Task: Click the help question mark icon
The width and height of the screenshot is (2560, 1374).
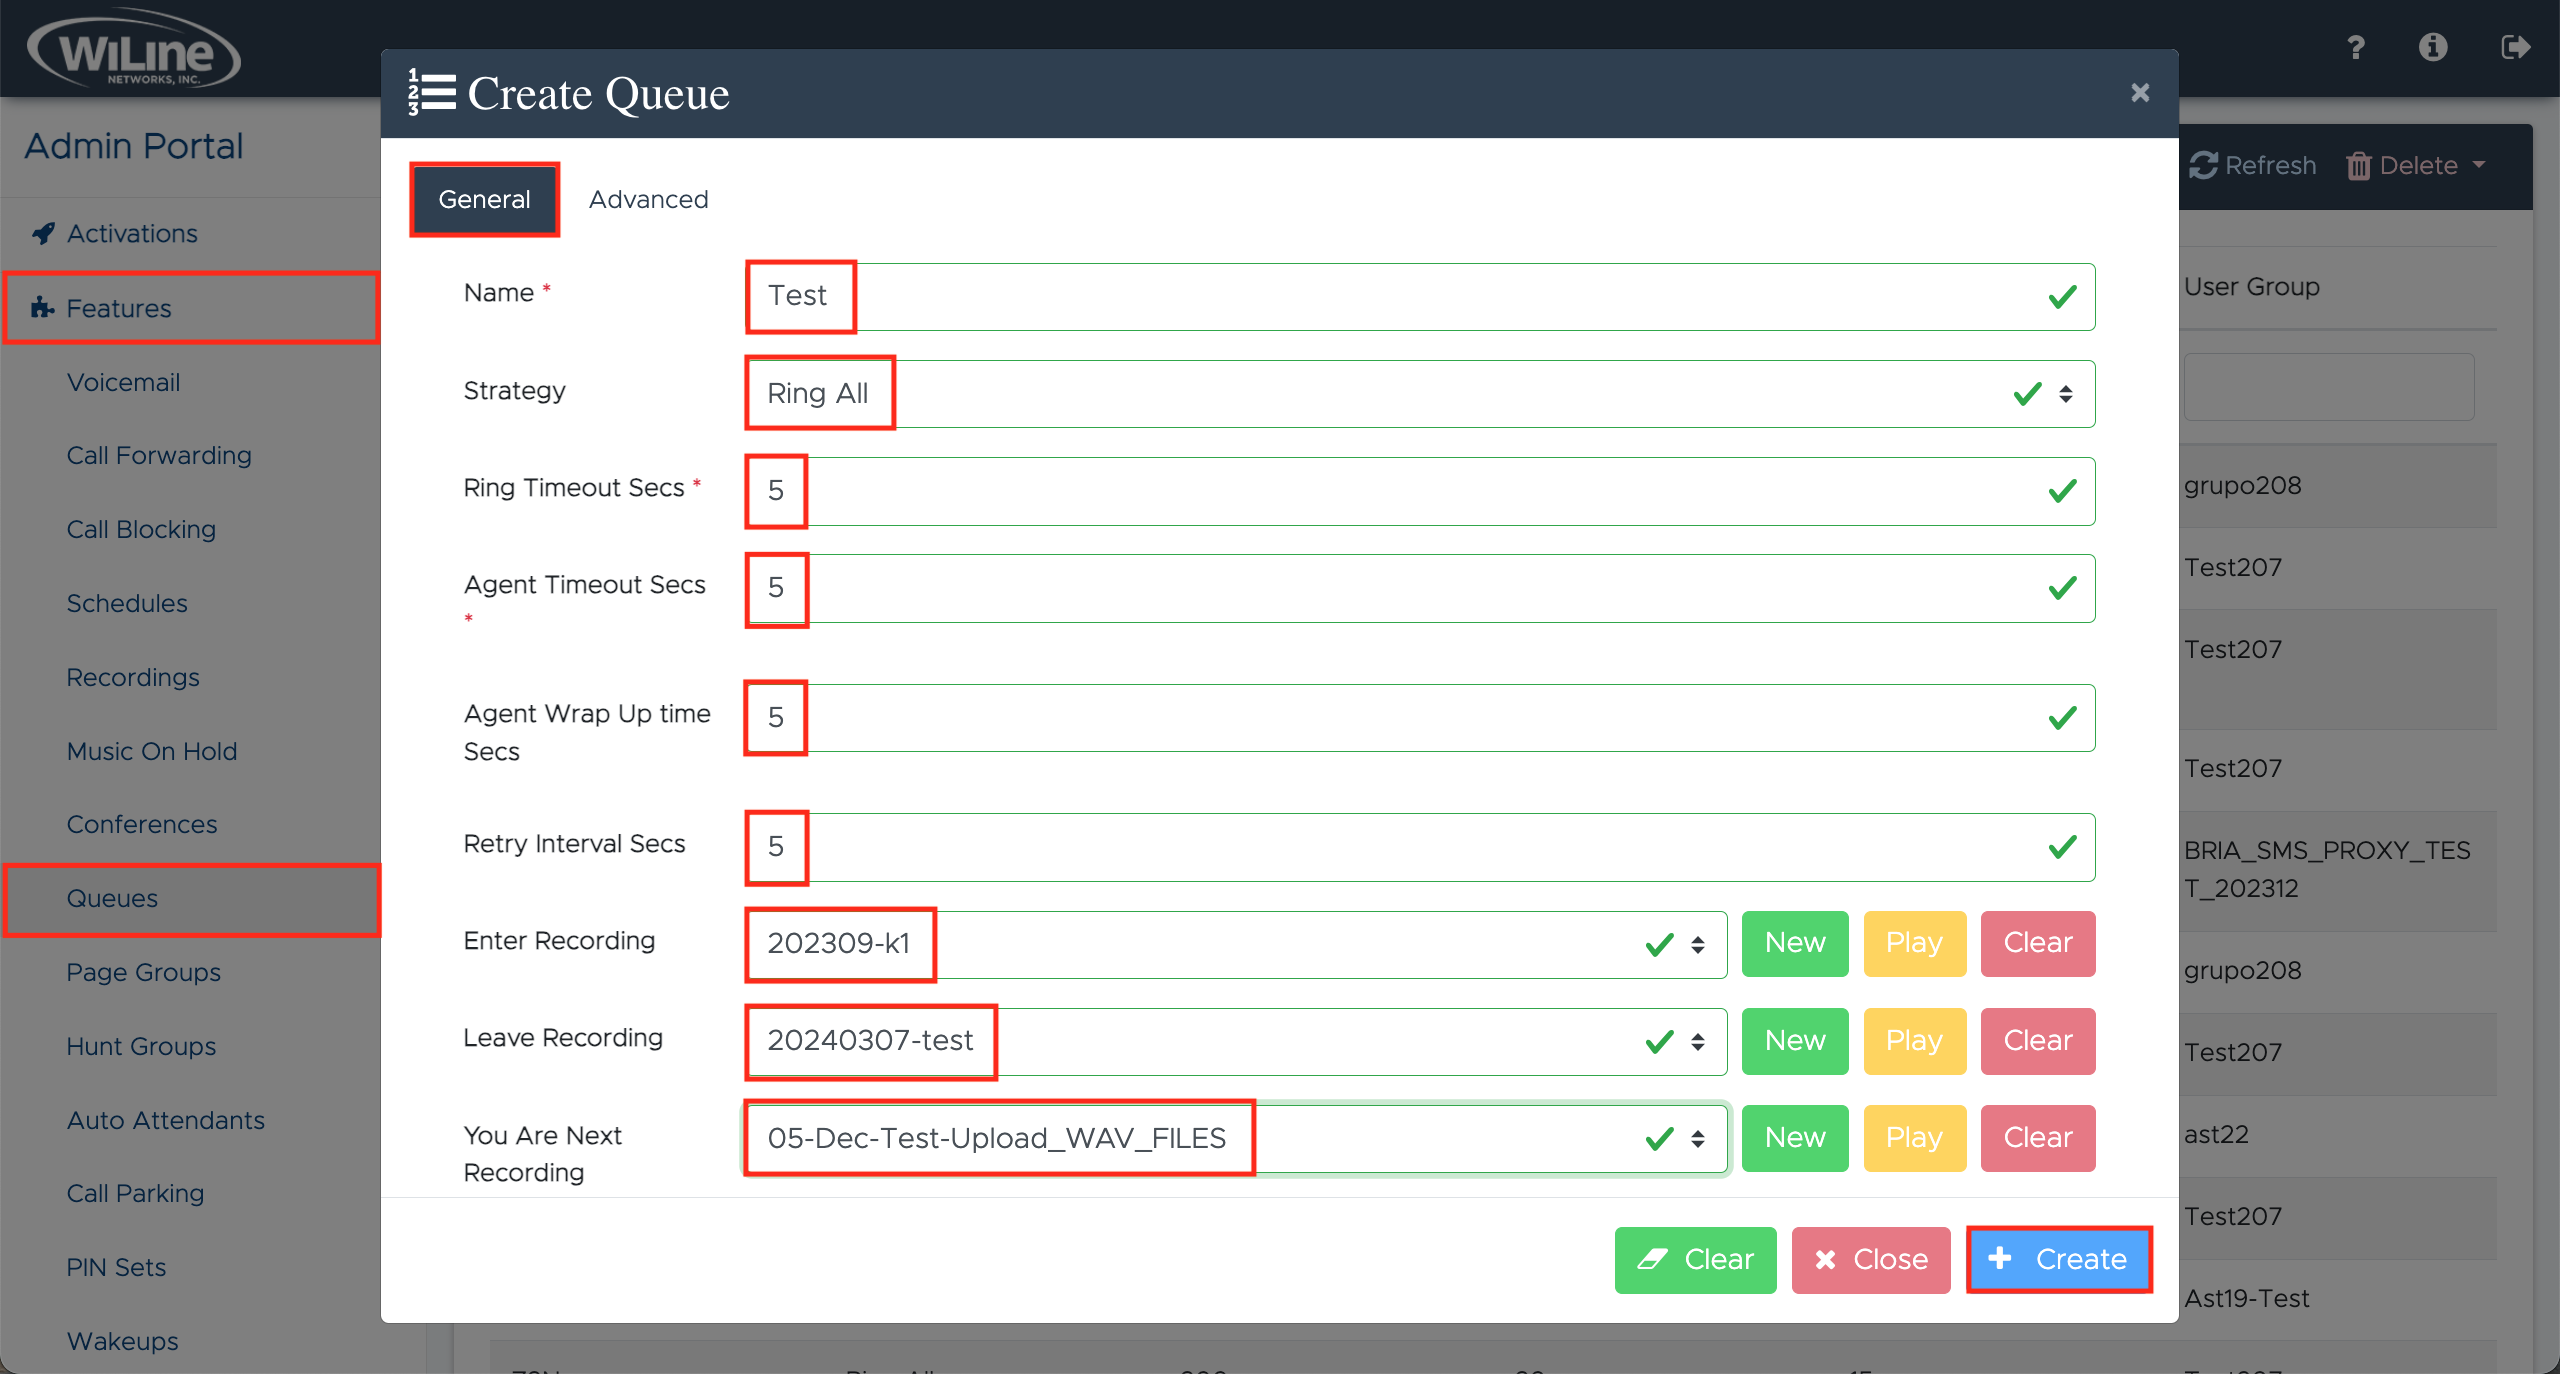Action: pos(2356,47)
